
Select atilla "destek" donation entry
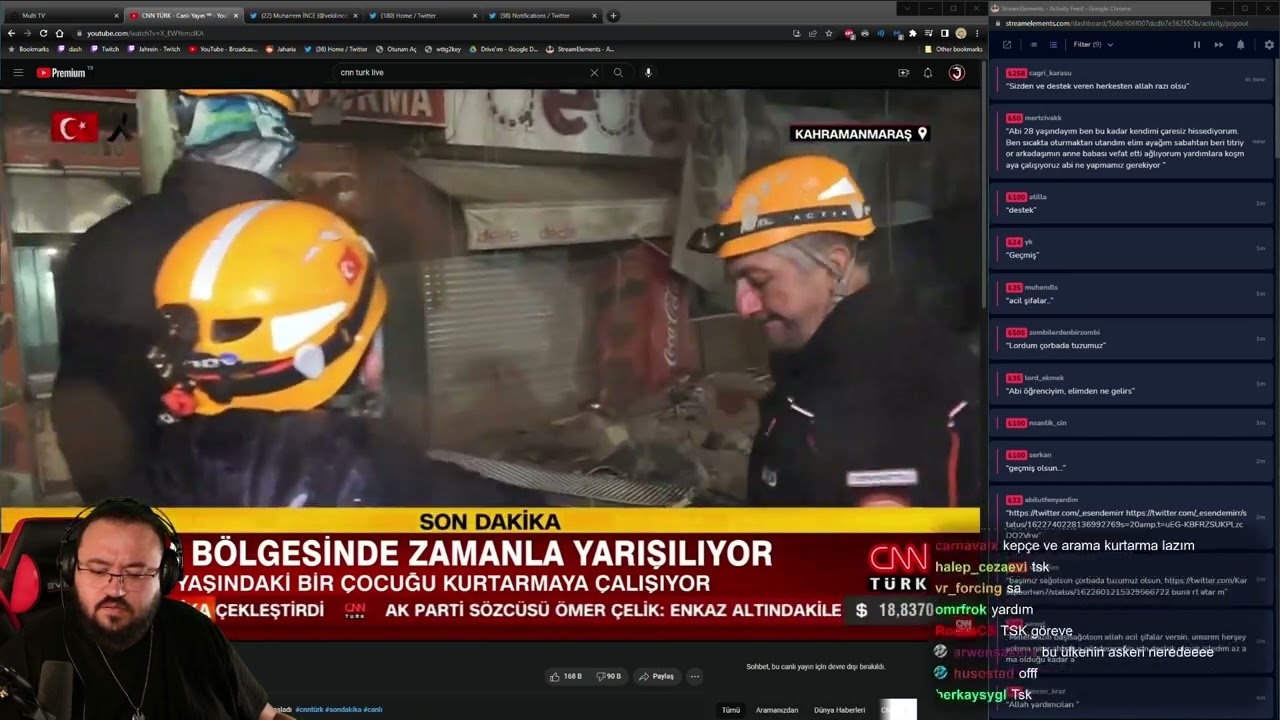click(1132, 204)
